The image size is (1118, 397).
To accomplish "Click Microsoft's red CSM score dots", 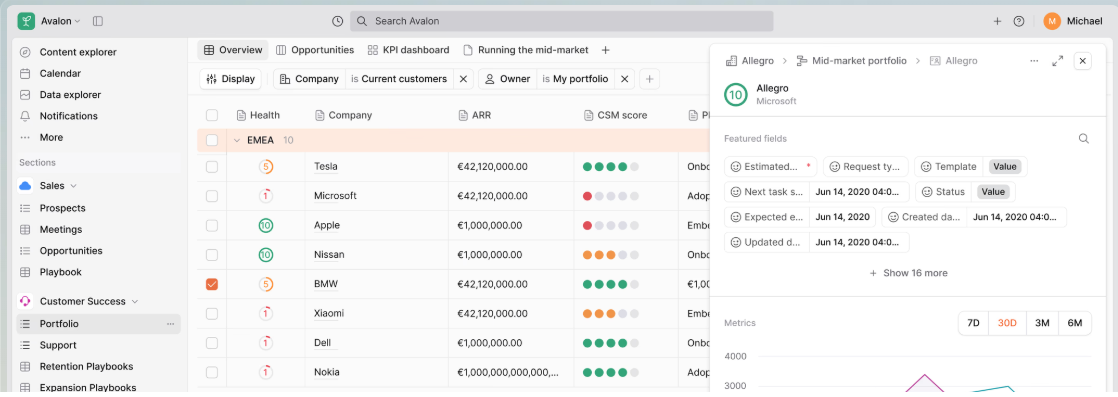I will [x=610, y=196].
